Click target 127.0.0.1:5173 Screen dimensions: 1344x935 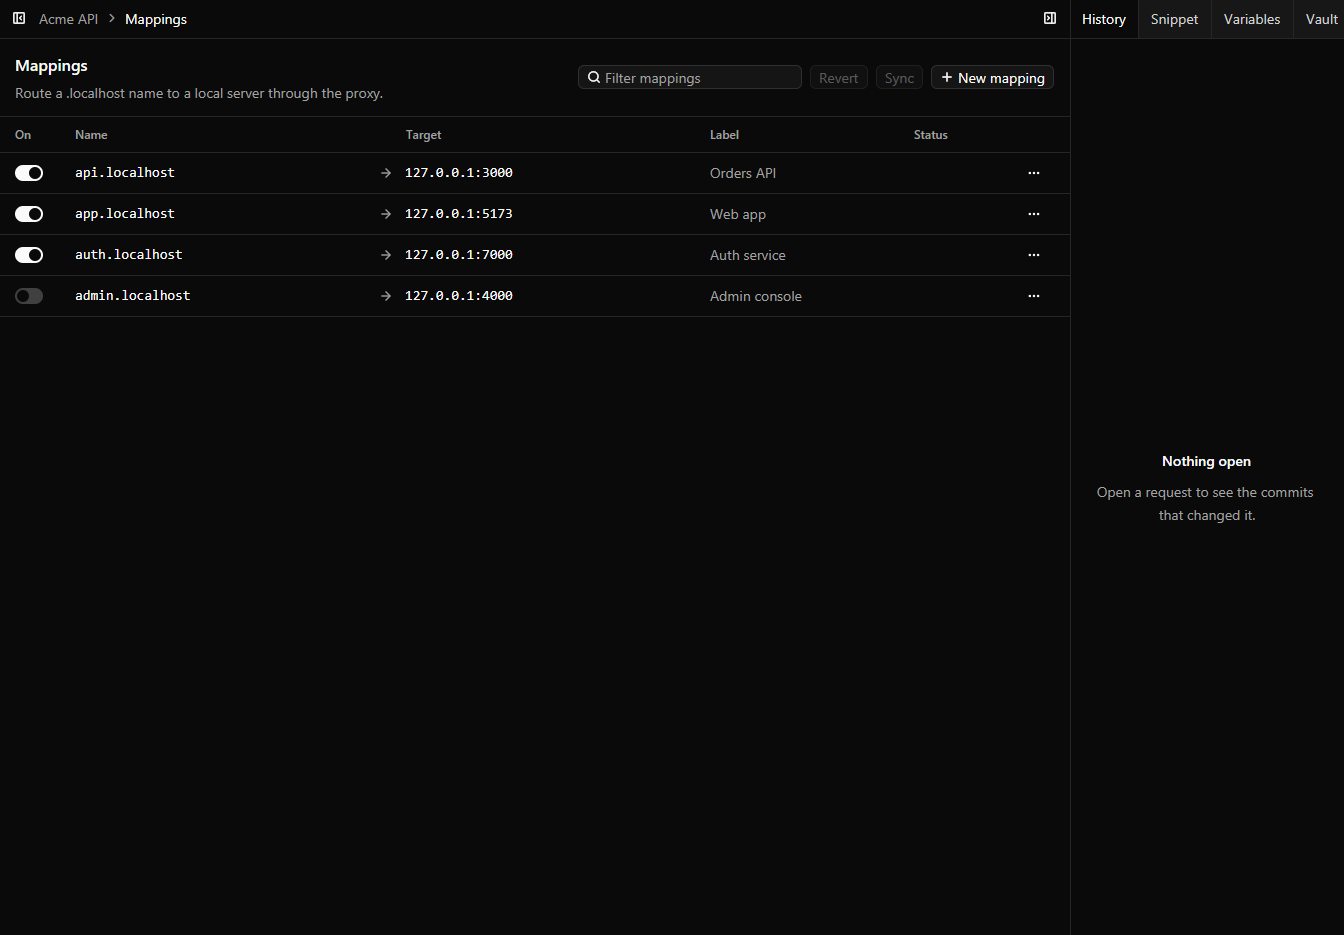[x=459, y=214]
